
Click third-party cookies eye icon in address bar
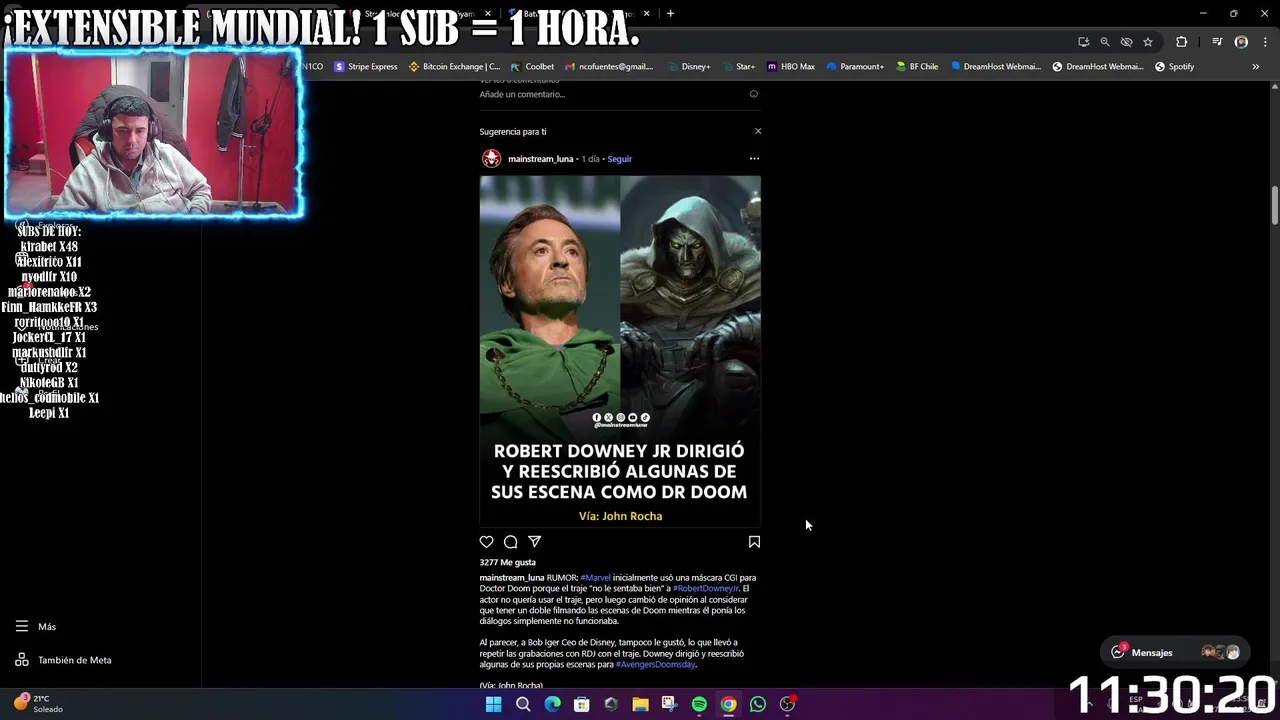pos(1127,42)
